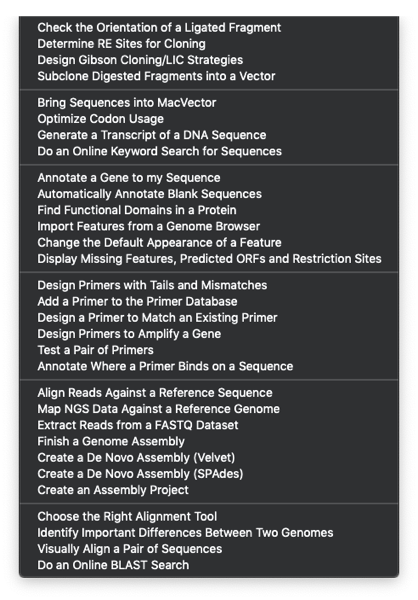Choose Annotate a Gene to my Sequence
418x600 pixels.
tap(209, 178)
